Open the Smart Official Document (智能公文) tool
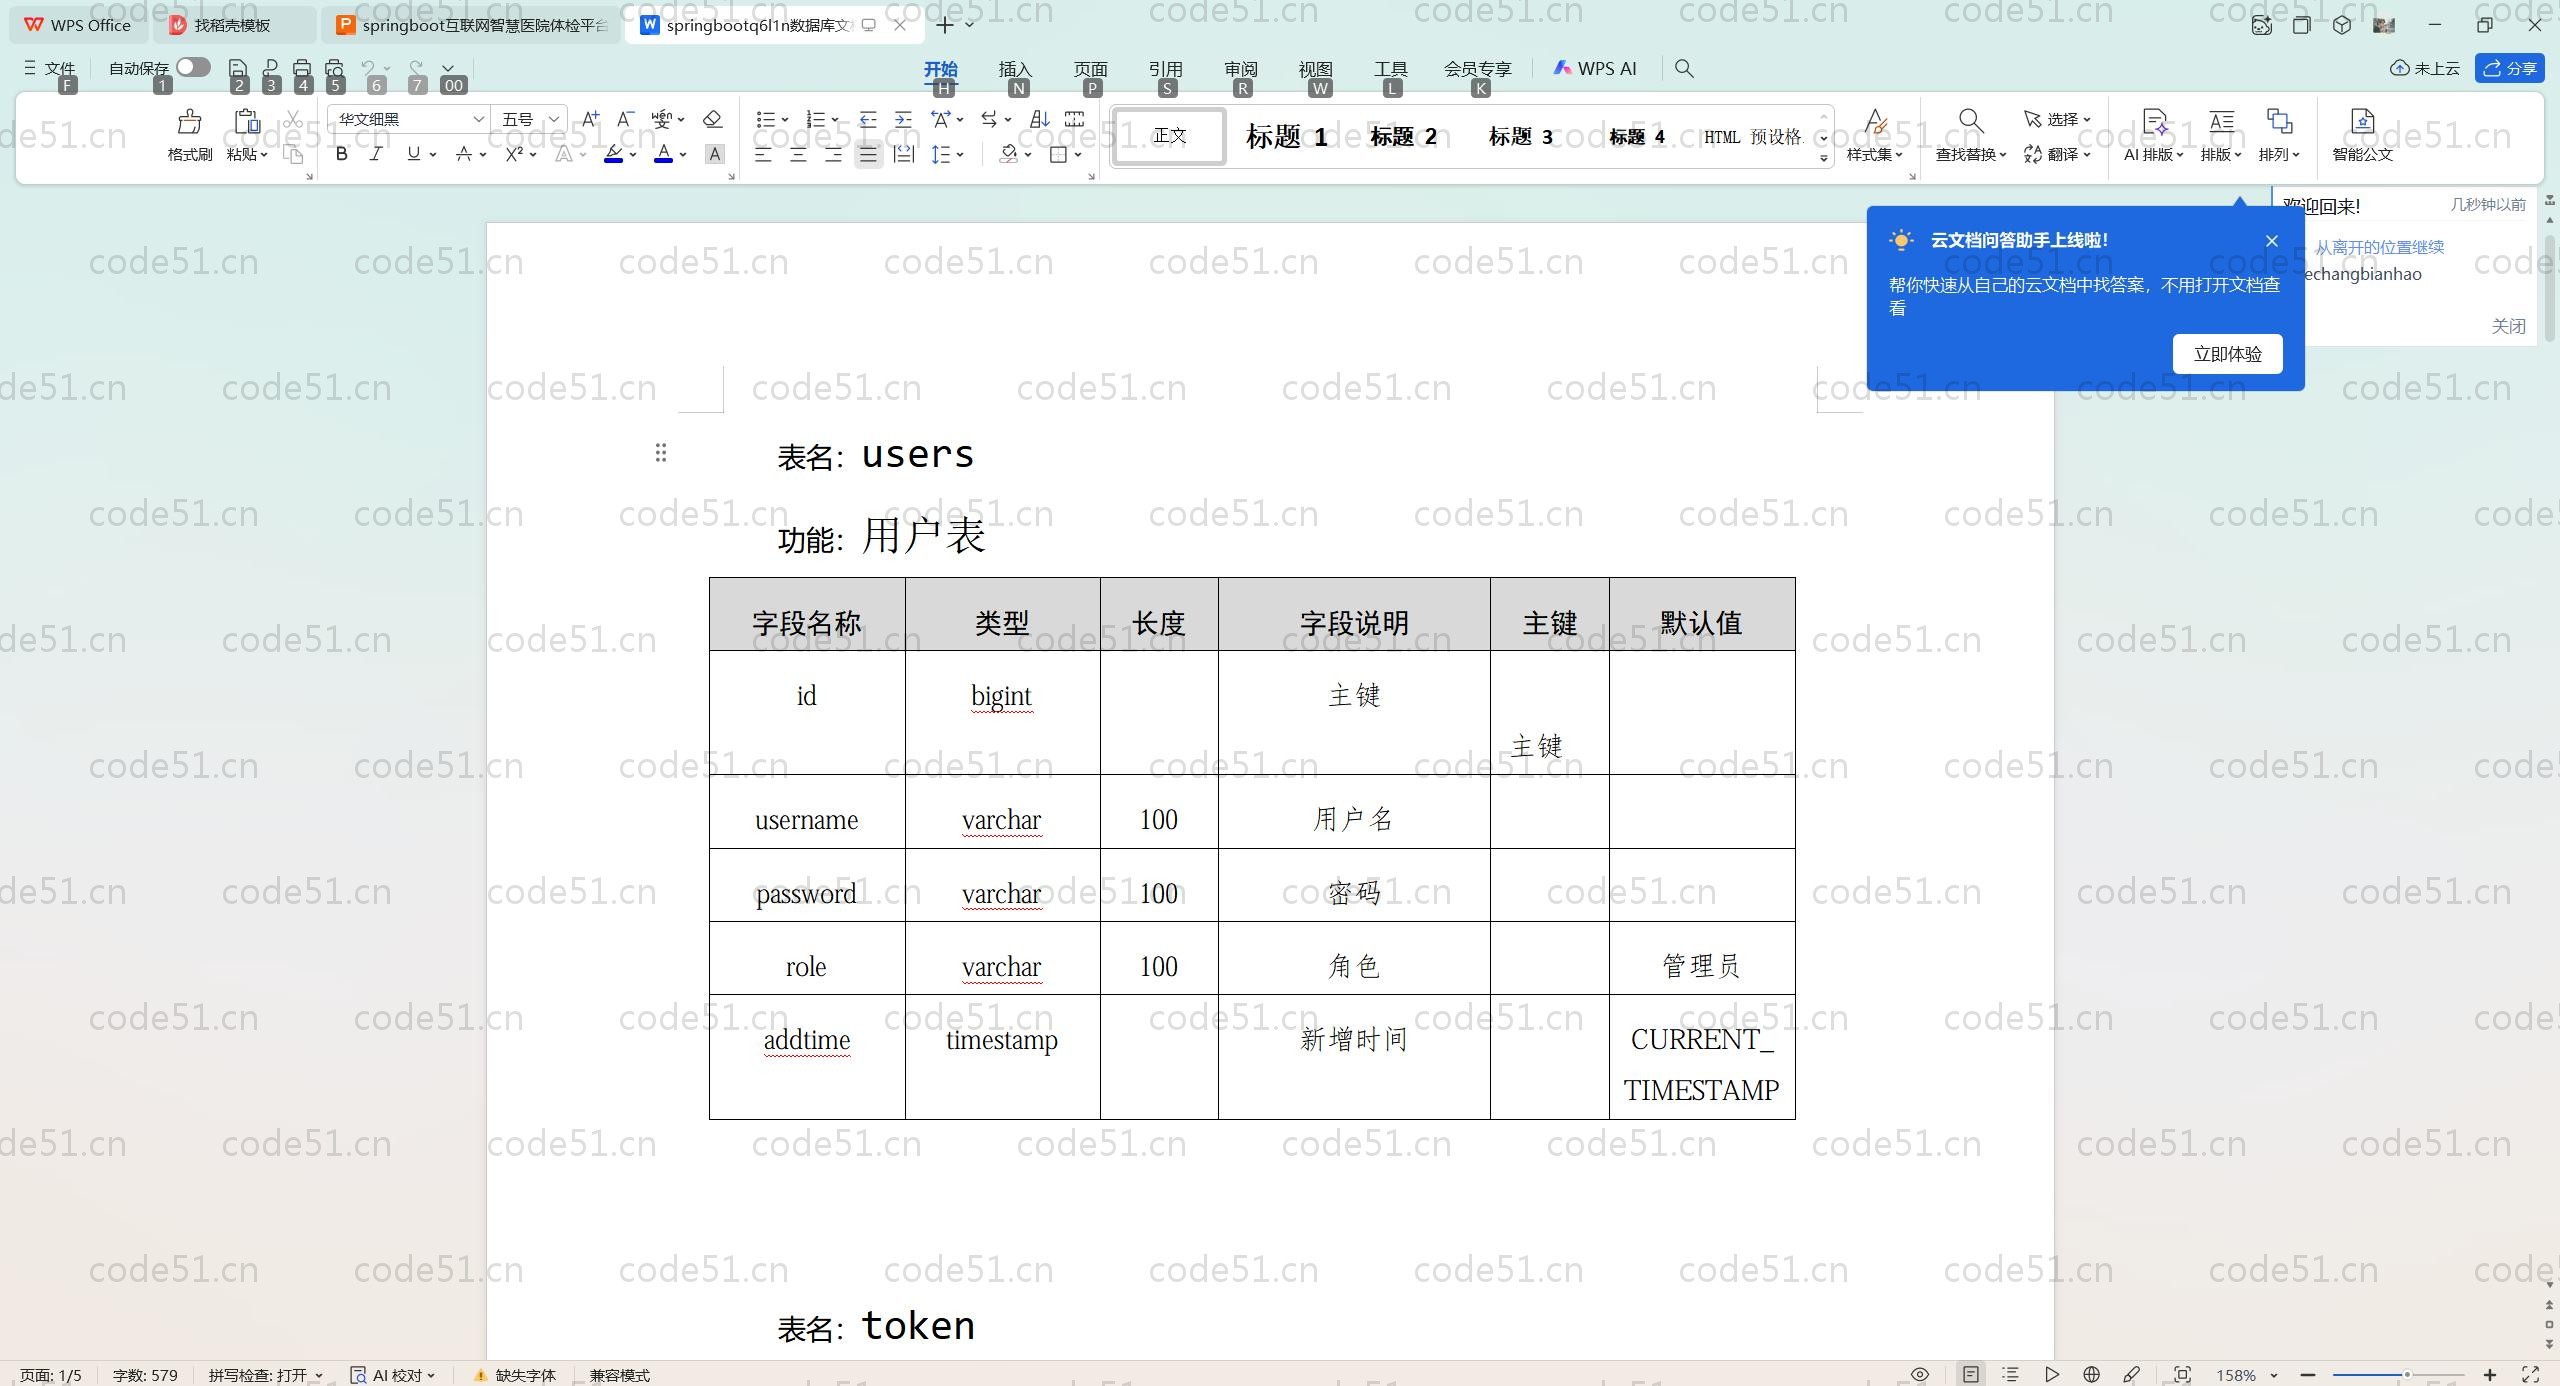This screenshot has width=2560, height=1386. (x=2362, y=123)
